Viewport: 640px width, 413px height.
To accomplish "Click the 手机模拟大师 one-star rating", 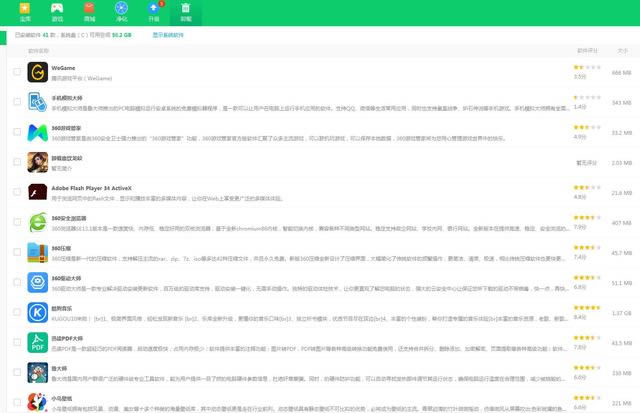I will [587, 98].
